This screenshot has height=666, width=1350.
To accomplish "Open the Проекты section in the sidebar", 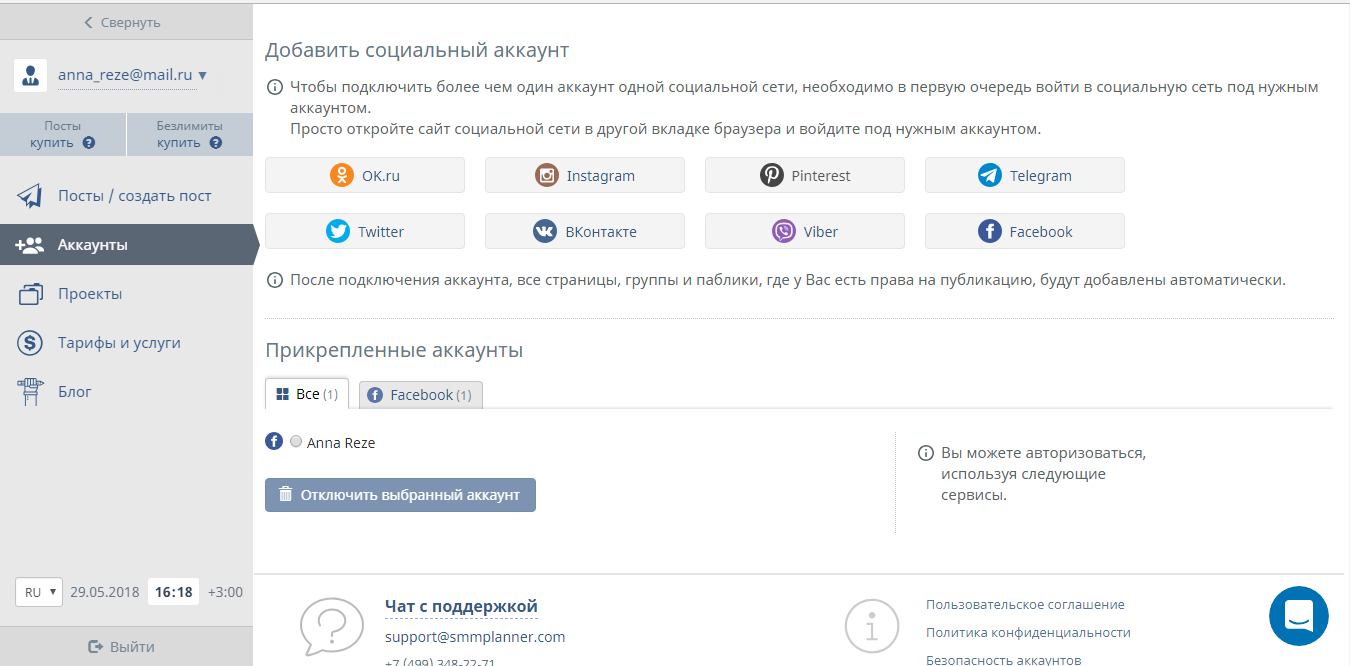I will (90, 293).
